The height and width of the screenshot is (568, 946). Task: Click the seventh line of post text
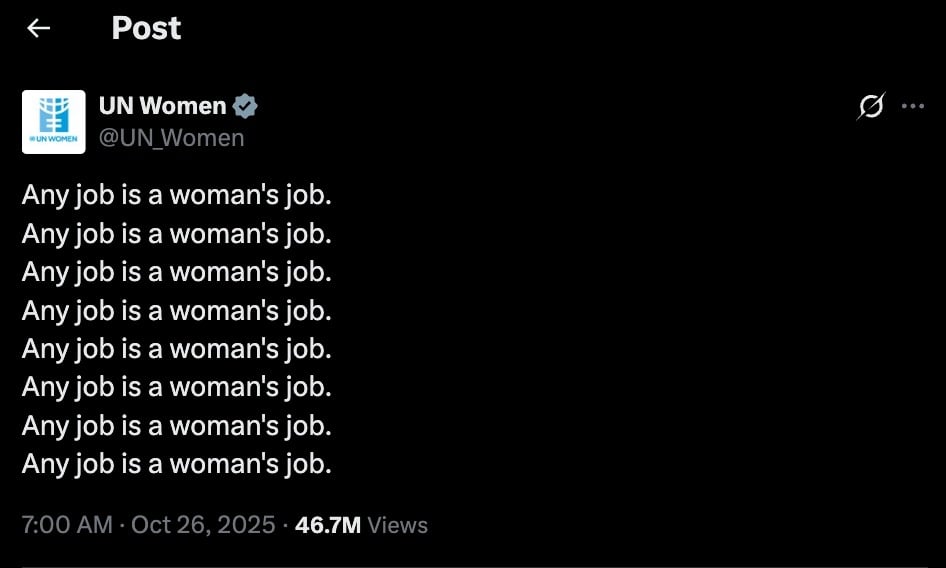(x=176, y=425)
